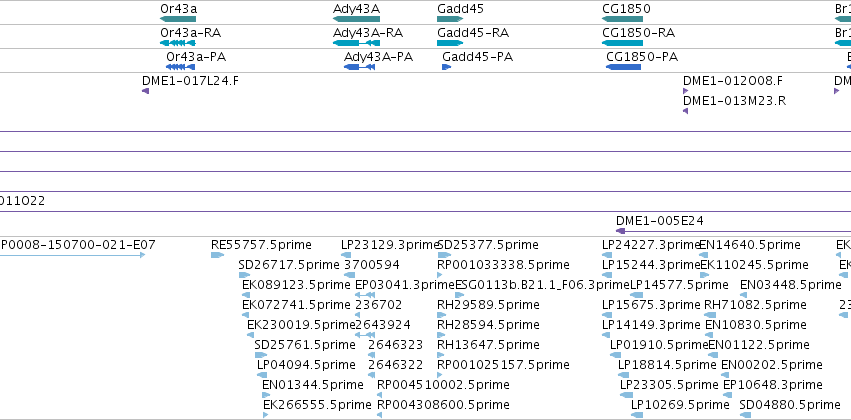Click LP10269.5prime feature
This screenshot has width=851, height=420.
pos(637,415)
